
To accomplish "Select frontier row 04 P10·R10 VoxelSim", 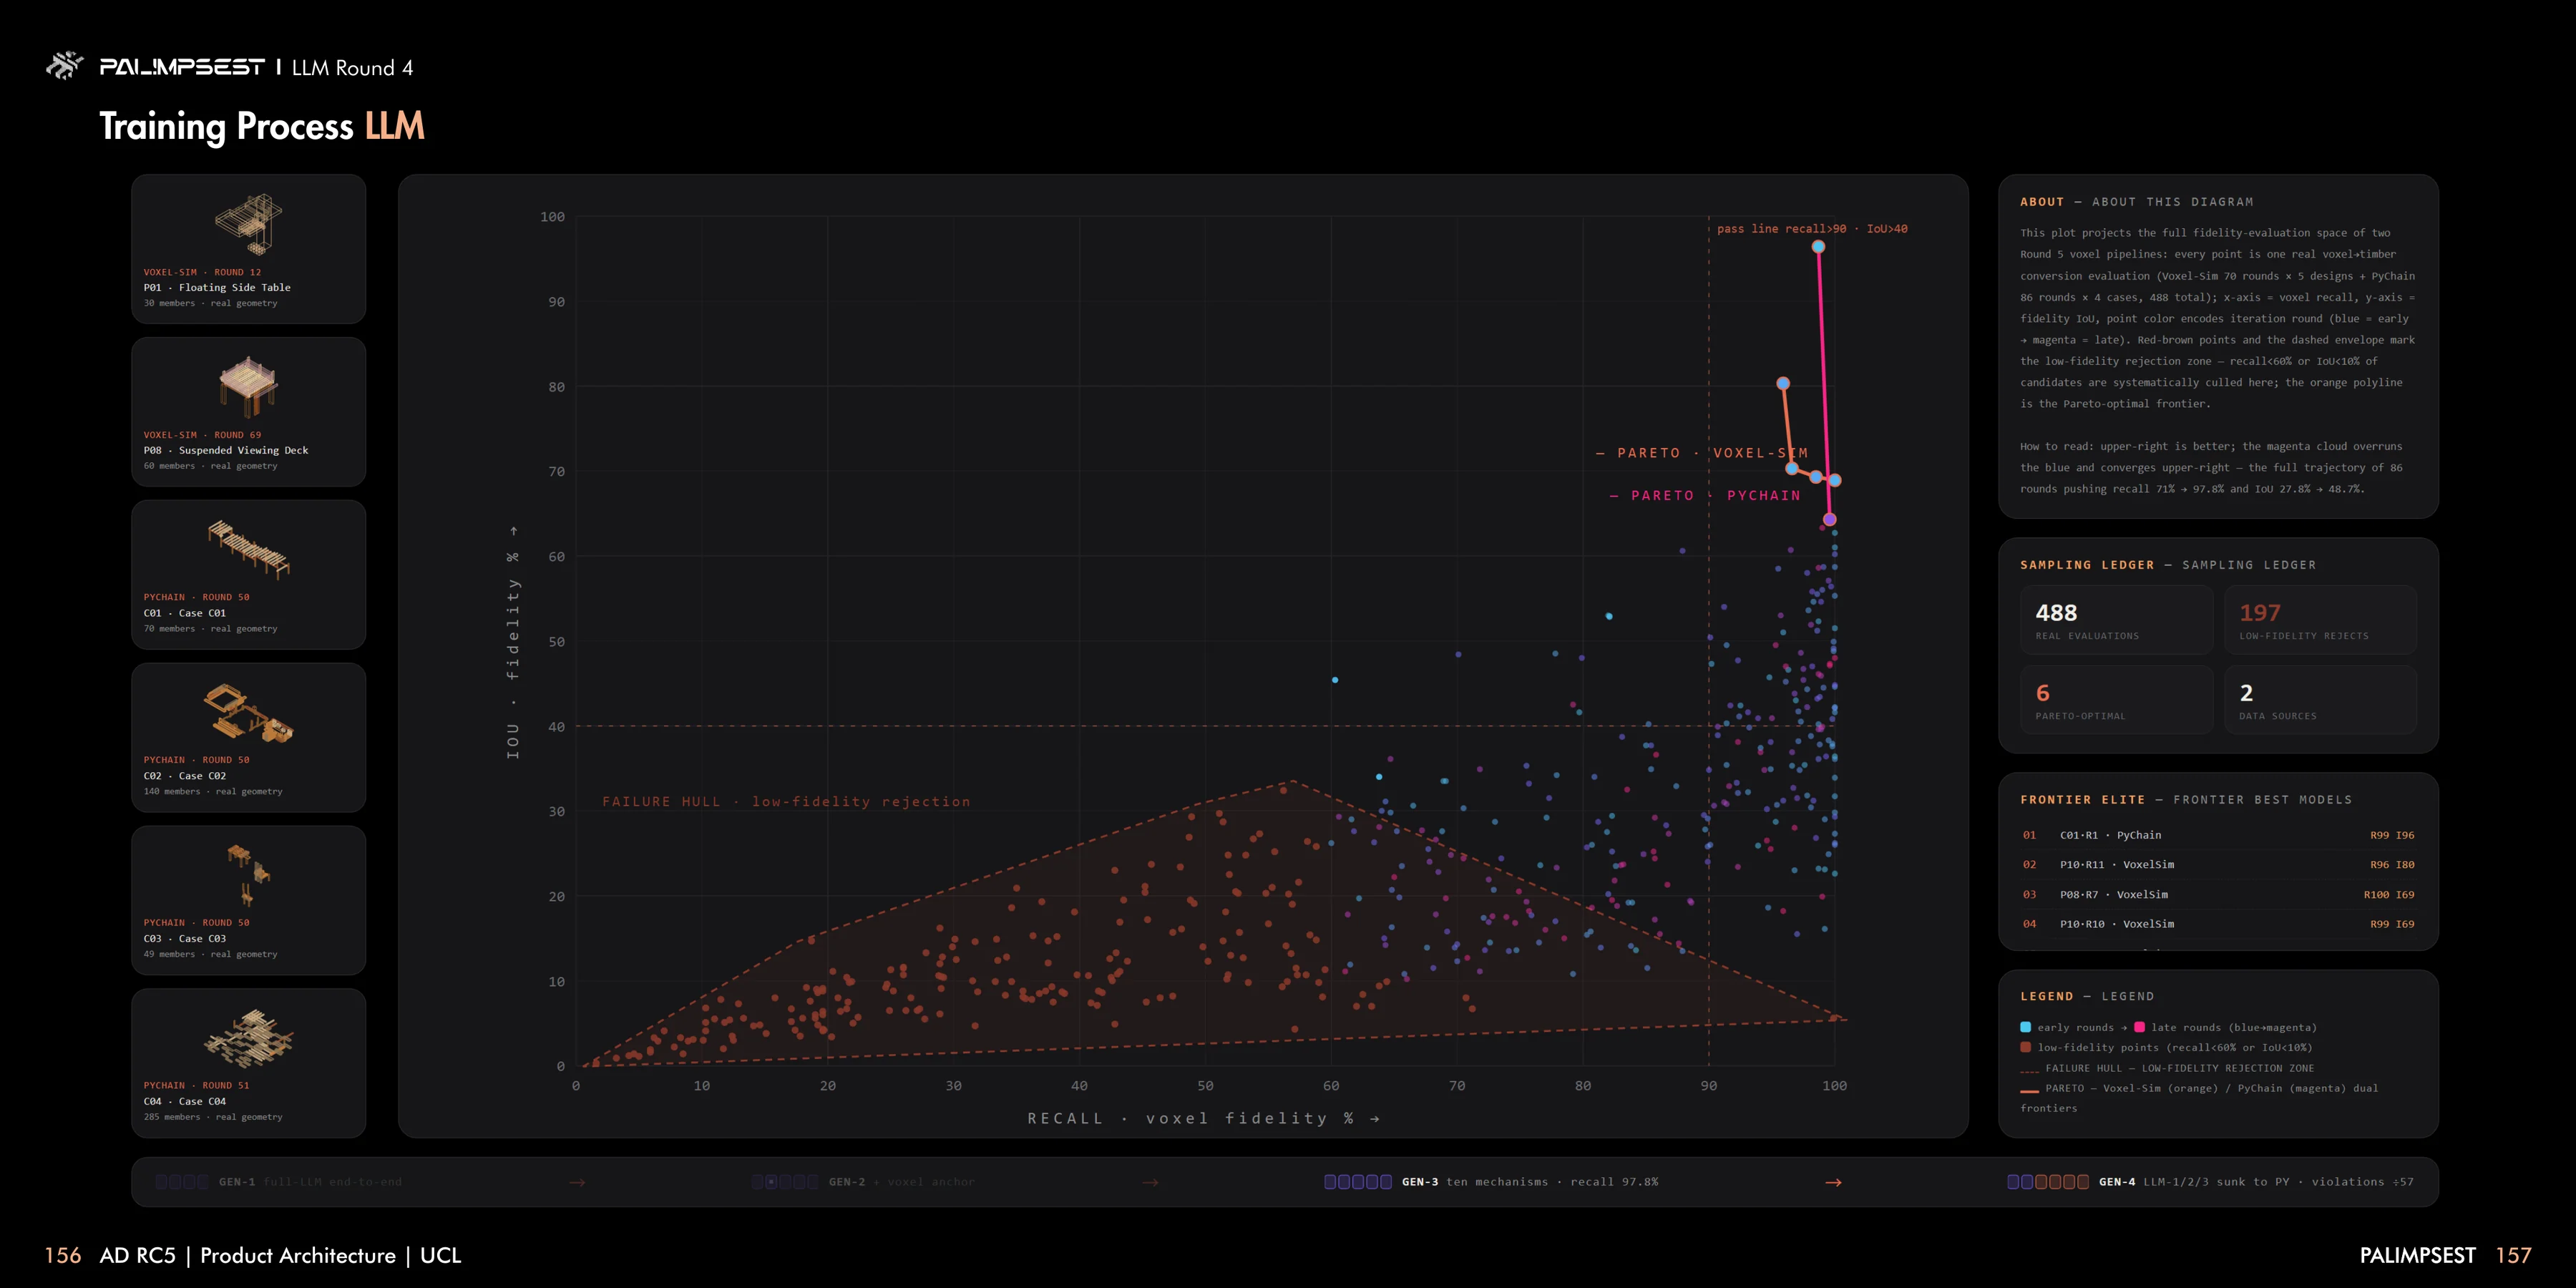I will point(2218,924).
